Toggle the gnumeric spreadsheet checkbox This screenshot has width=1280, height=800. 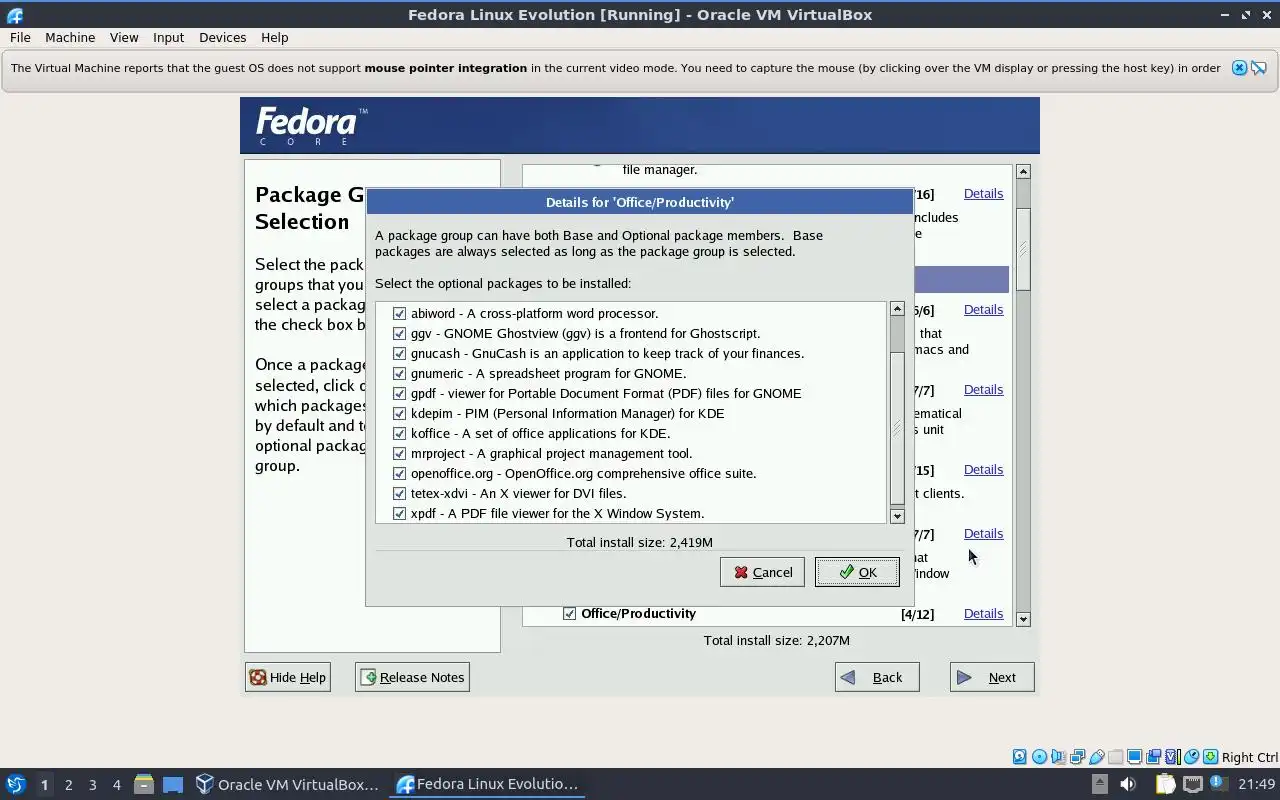point(399,373)
